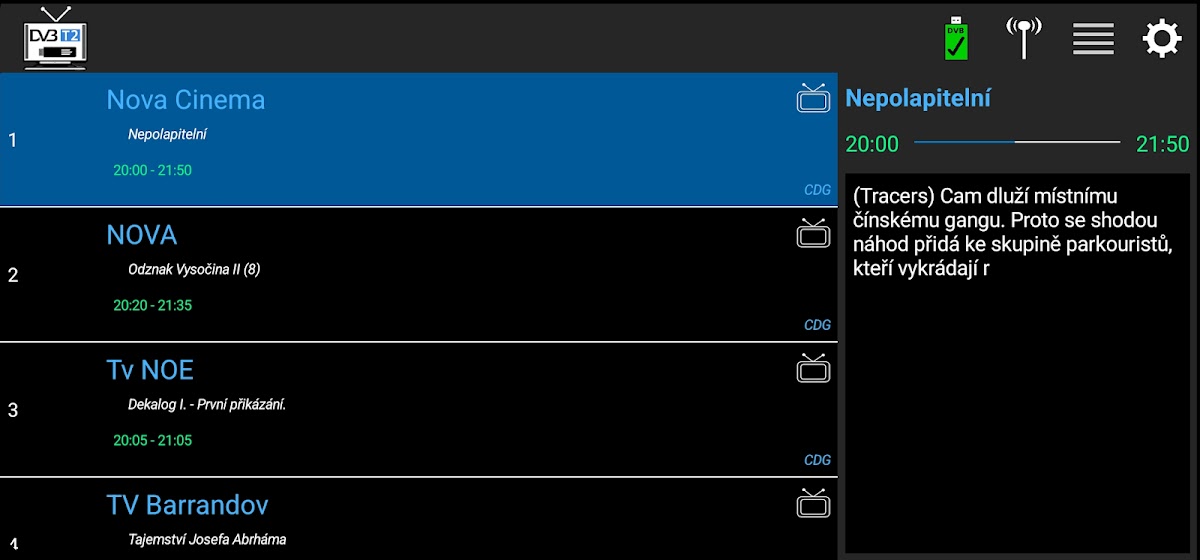Viewport: 1200px width, 560px height.
Task: Click the Dekalog I. programme title
Action: click(207, 404)
